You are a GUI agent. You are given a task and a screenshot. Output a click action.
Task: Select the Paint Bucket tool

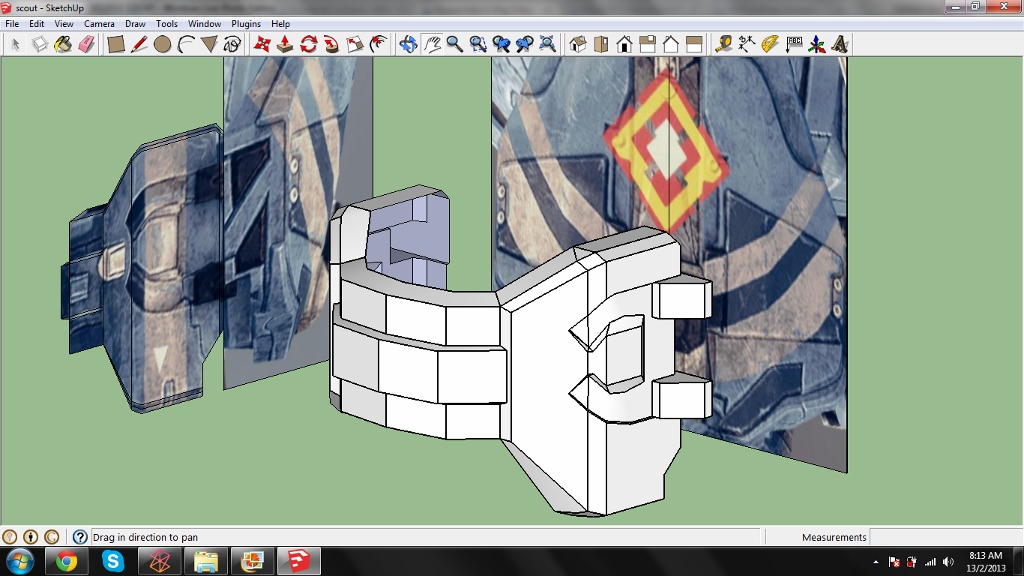pyautogui.click(x=63, y=44)
